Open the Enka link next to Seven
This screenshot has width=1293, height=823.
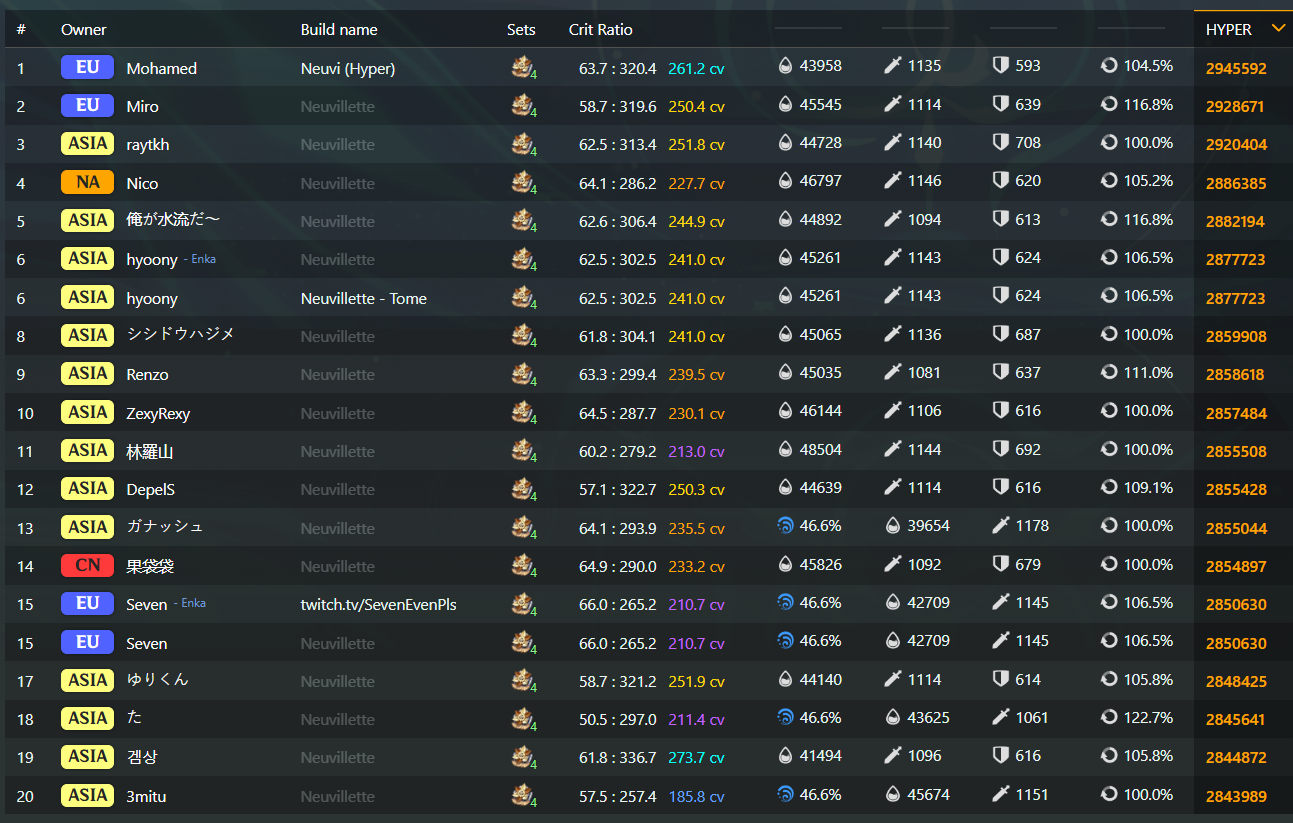[x=193, y=603]
